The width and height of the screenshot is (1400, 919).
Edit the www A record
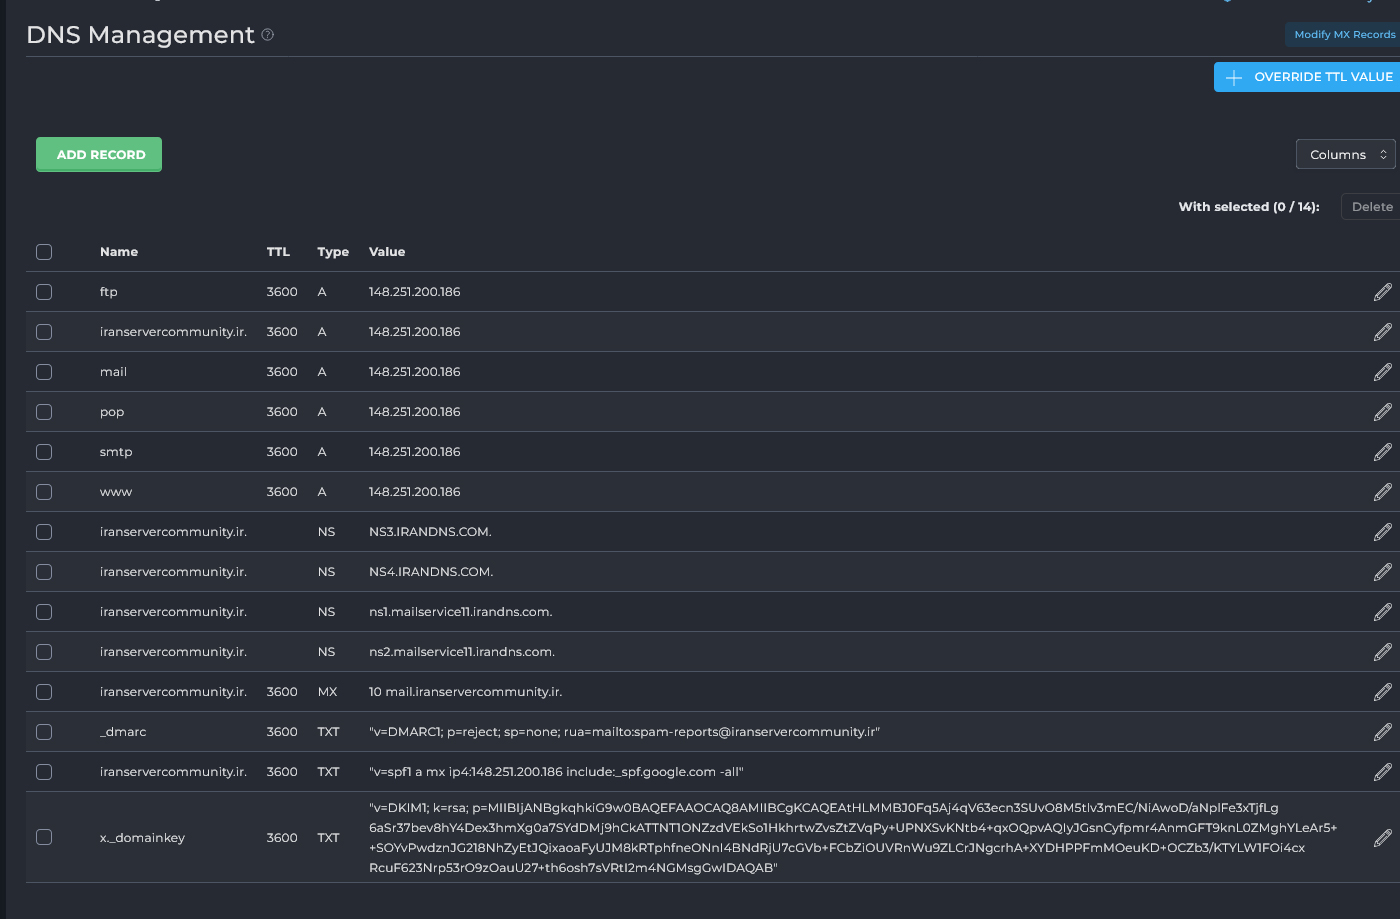1384,491
